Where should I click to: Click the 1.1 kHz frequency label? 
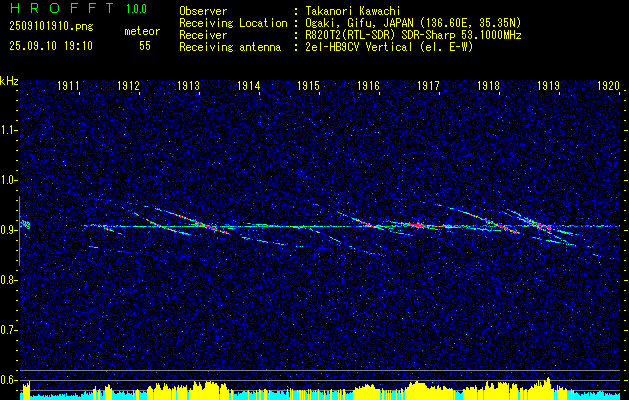coord(9,130)
